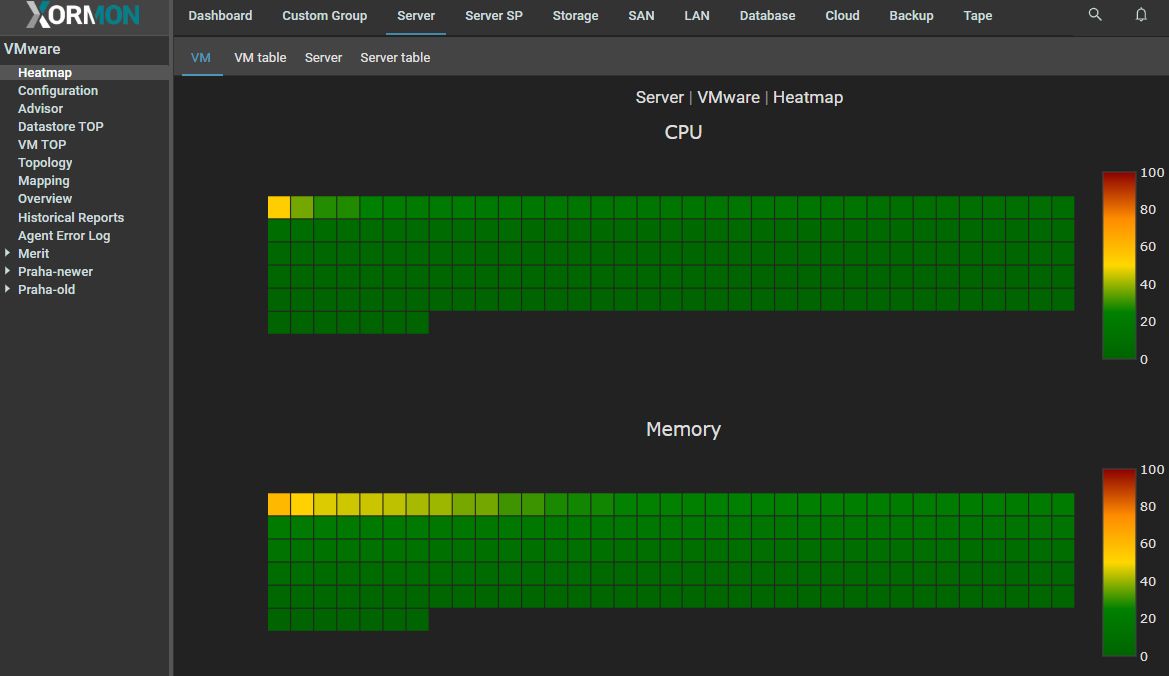The height and width of the screenshot is (676, 1169).
Task: Go to the Dashboard menu item
Action: [x=220, y=16]
